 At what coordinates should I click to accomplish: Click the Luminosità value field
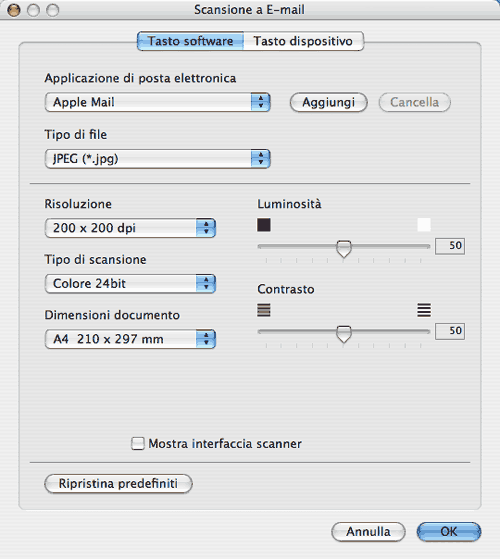(450, 246)
